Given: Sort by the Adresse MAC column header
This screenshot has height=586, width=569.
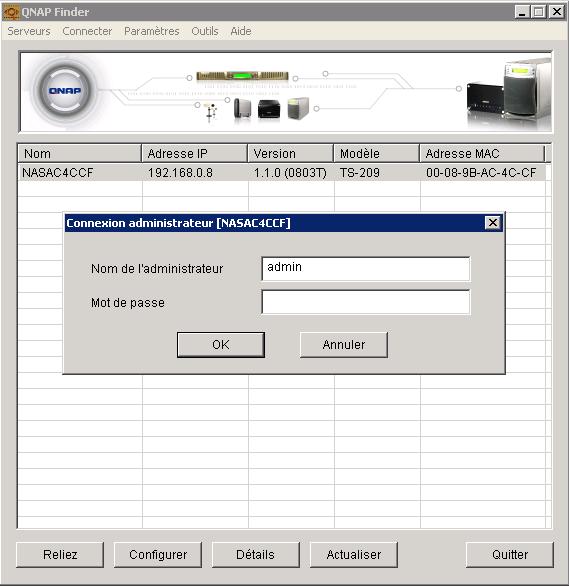Looking at the screenshot, I should coord(482,154).
